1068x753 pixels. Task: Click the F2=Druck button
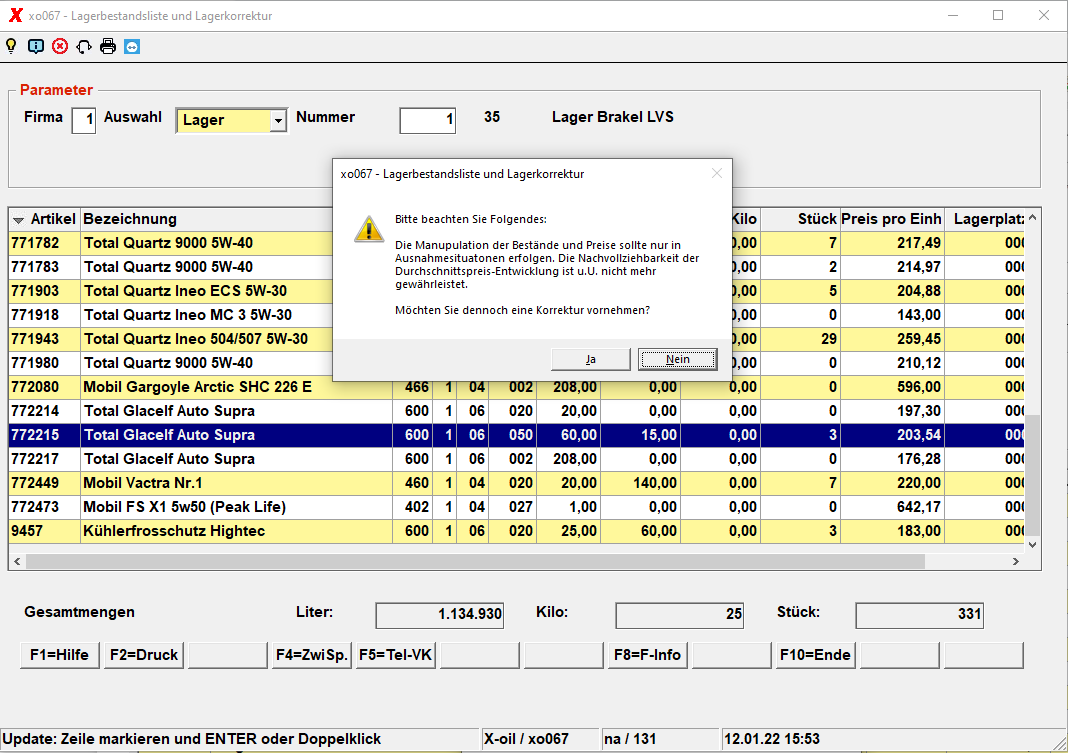coord(144,655)
